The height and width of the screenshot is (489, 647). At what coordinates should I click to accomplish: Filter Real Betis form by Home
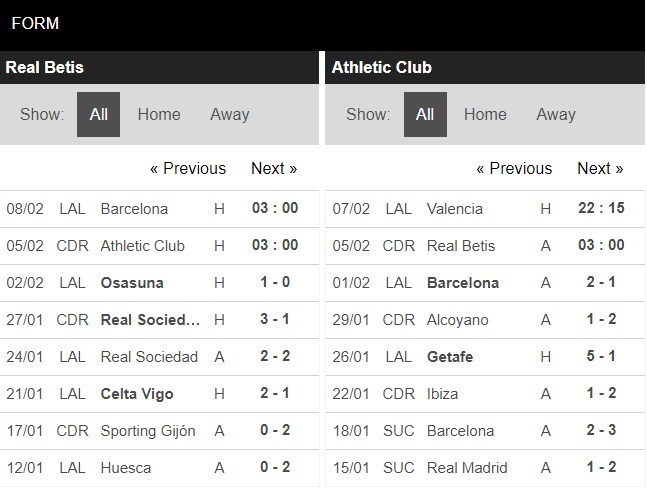tap(159, 114)
